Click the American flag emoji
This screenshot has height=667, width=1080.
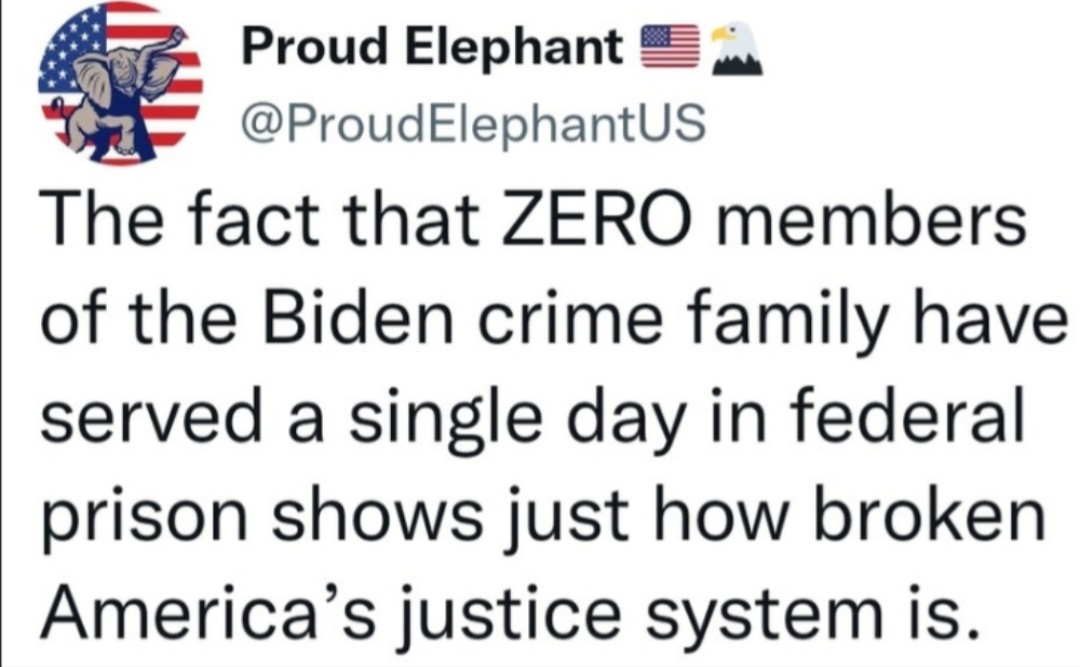669,47
